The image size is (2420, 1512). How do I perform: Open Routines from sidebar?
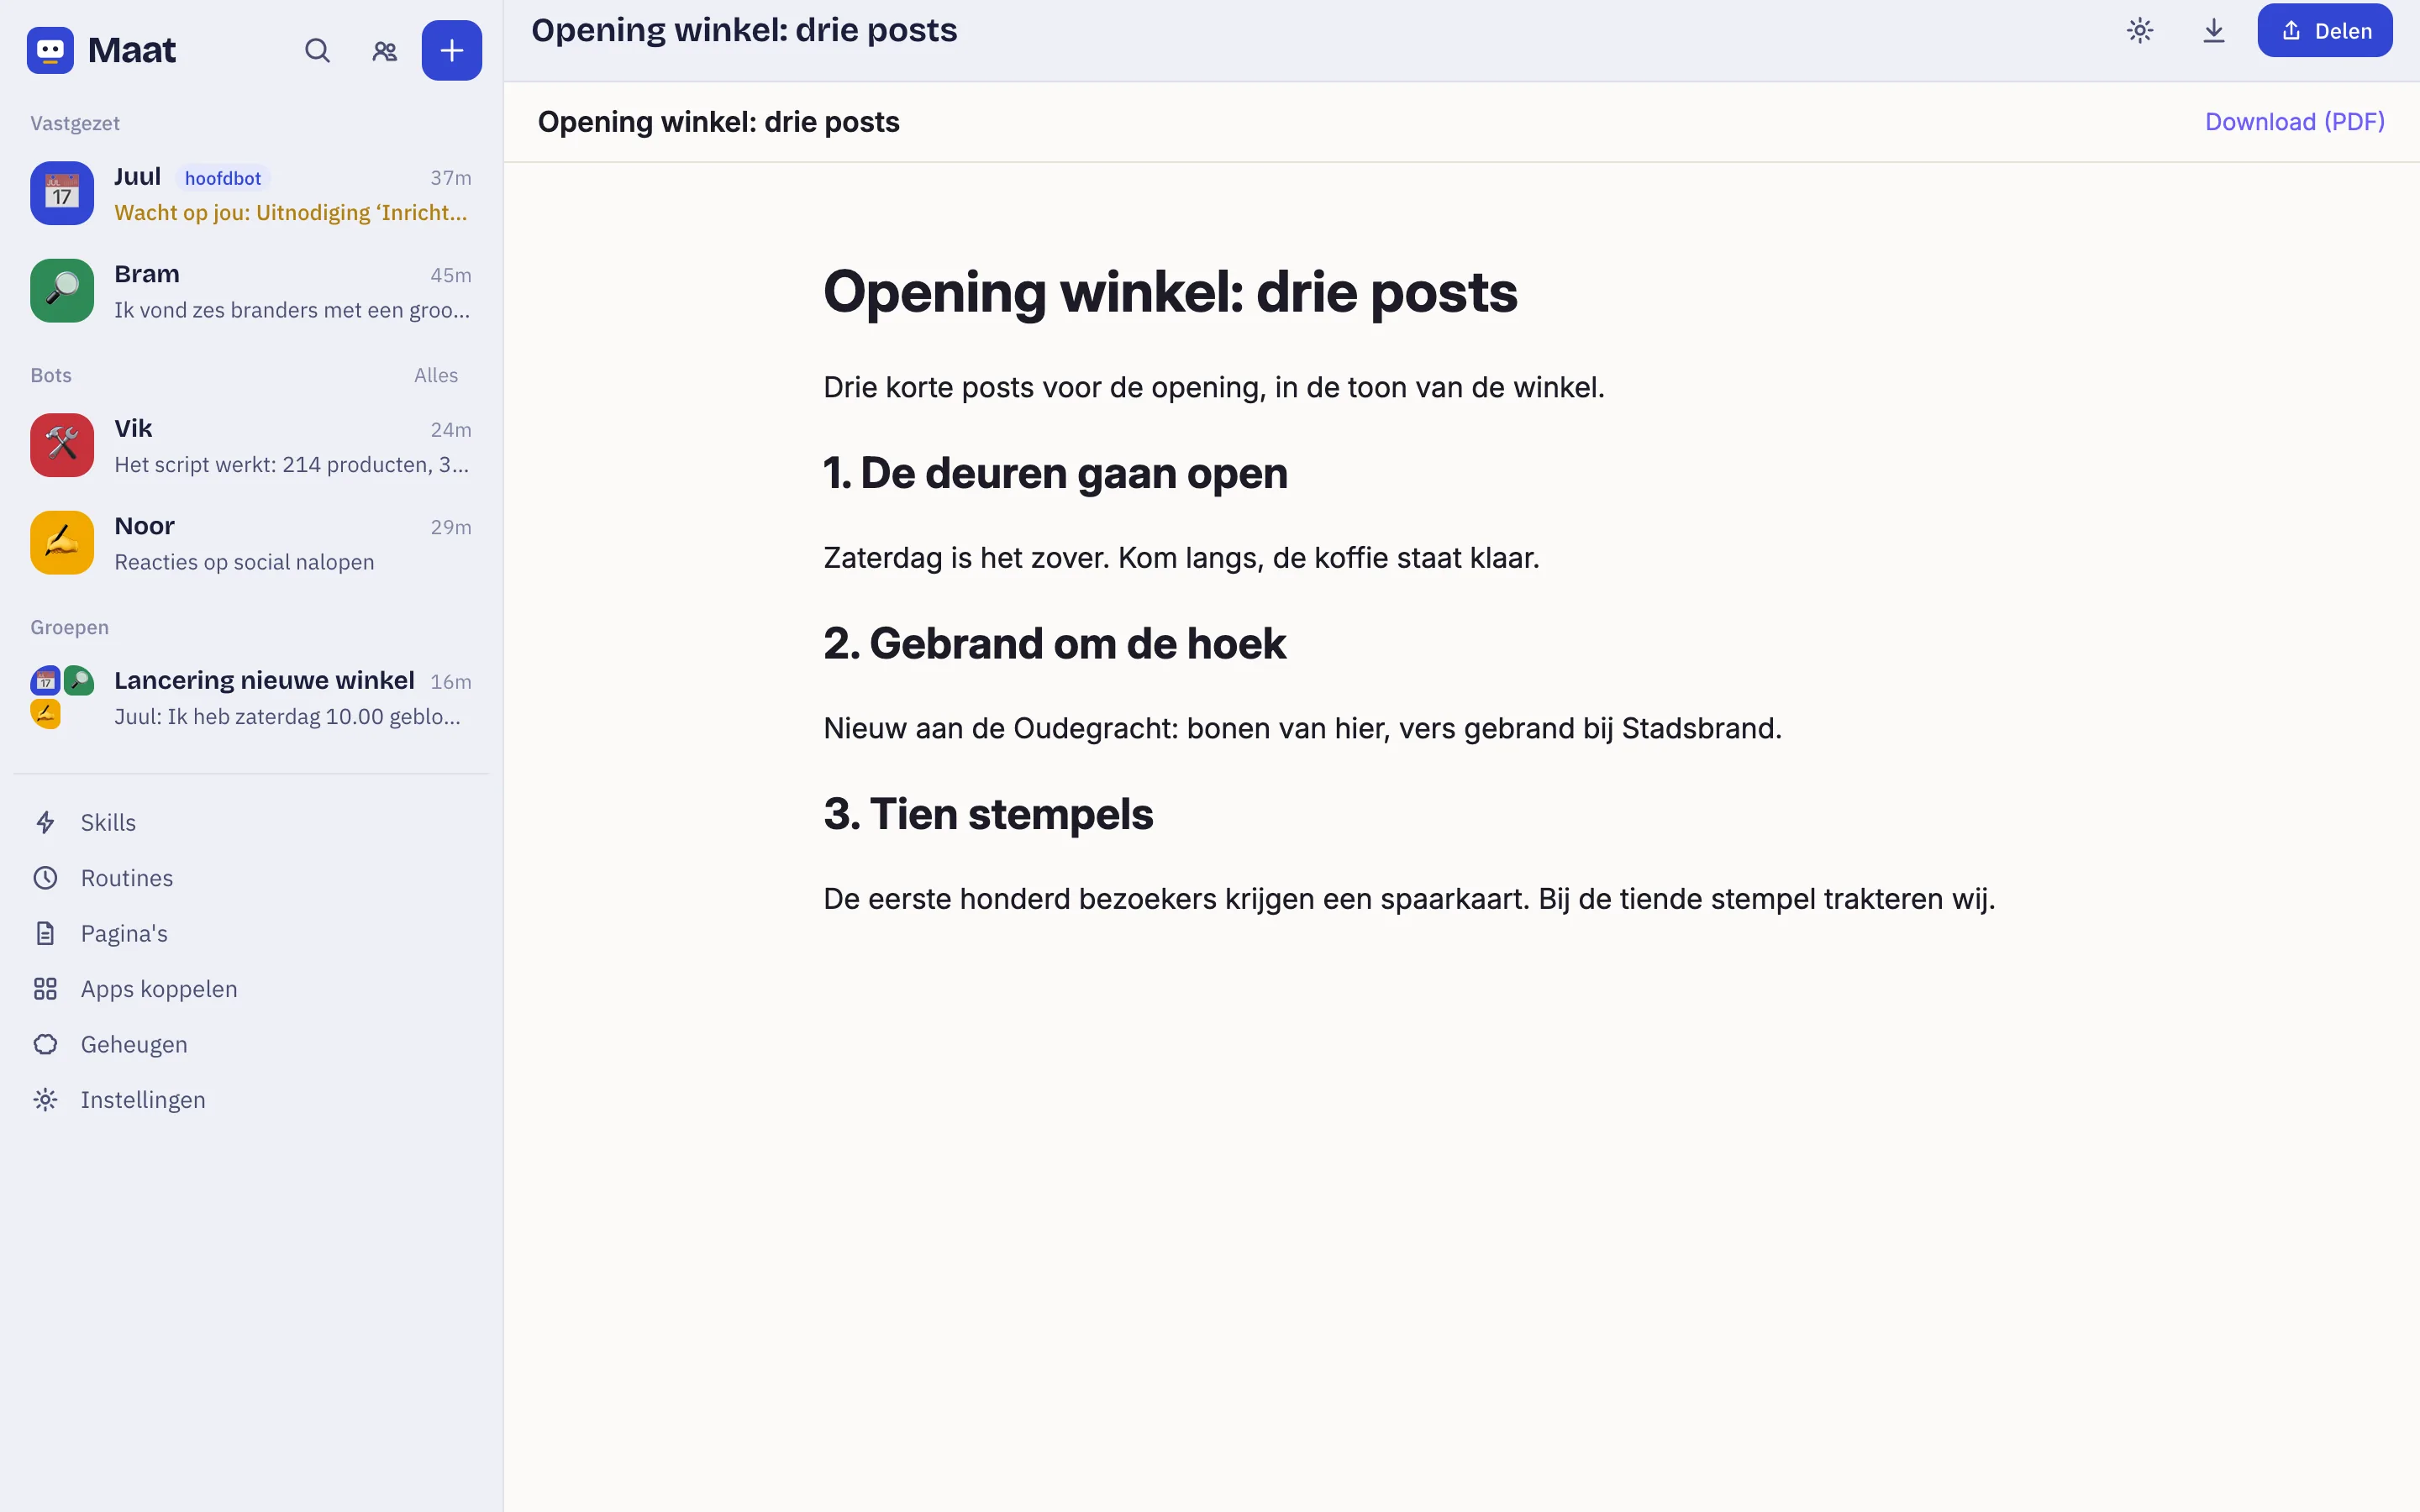click(251, 878)
